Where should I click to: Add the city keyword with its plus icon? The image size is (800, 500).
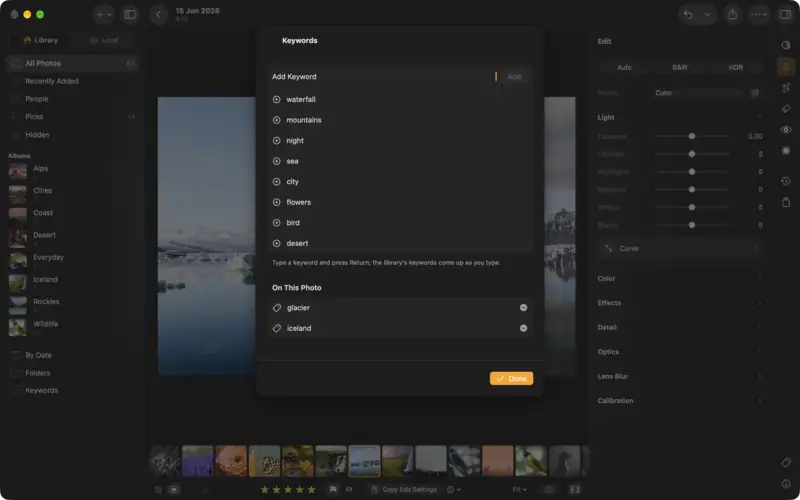click(x=277, y=182)
